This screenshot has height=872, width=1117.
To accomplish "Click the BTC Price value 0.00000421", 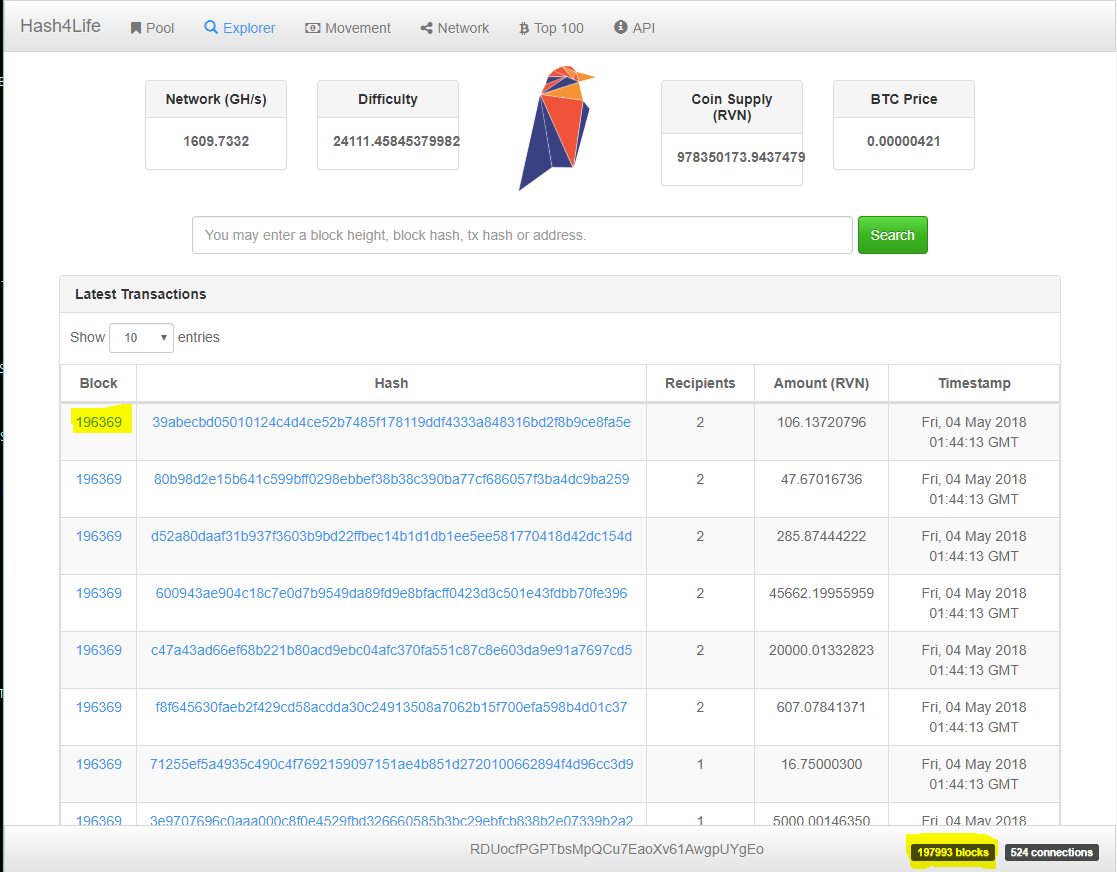I will 903,141.
